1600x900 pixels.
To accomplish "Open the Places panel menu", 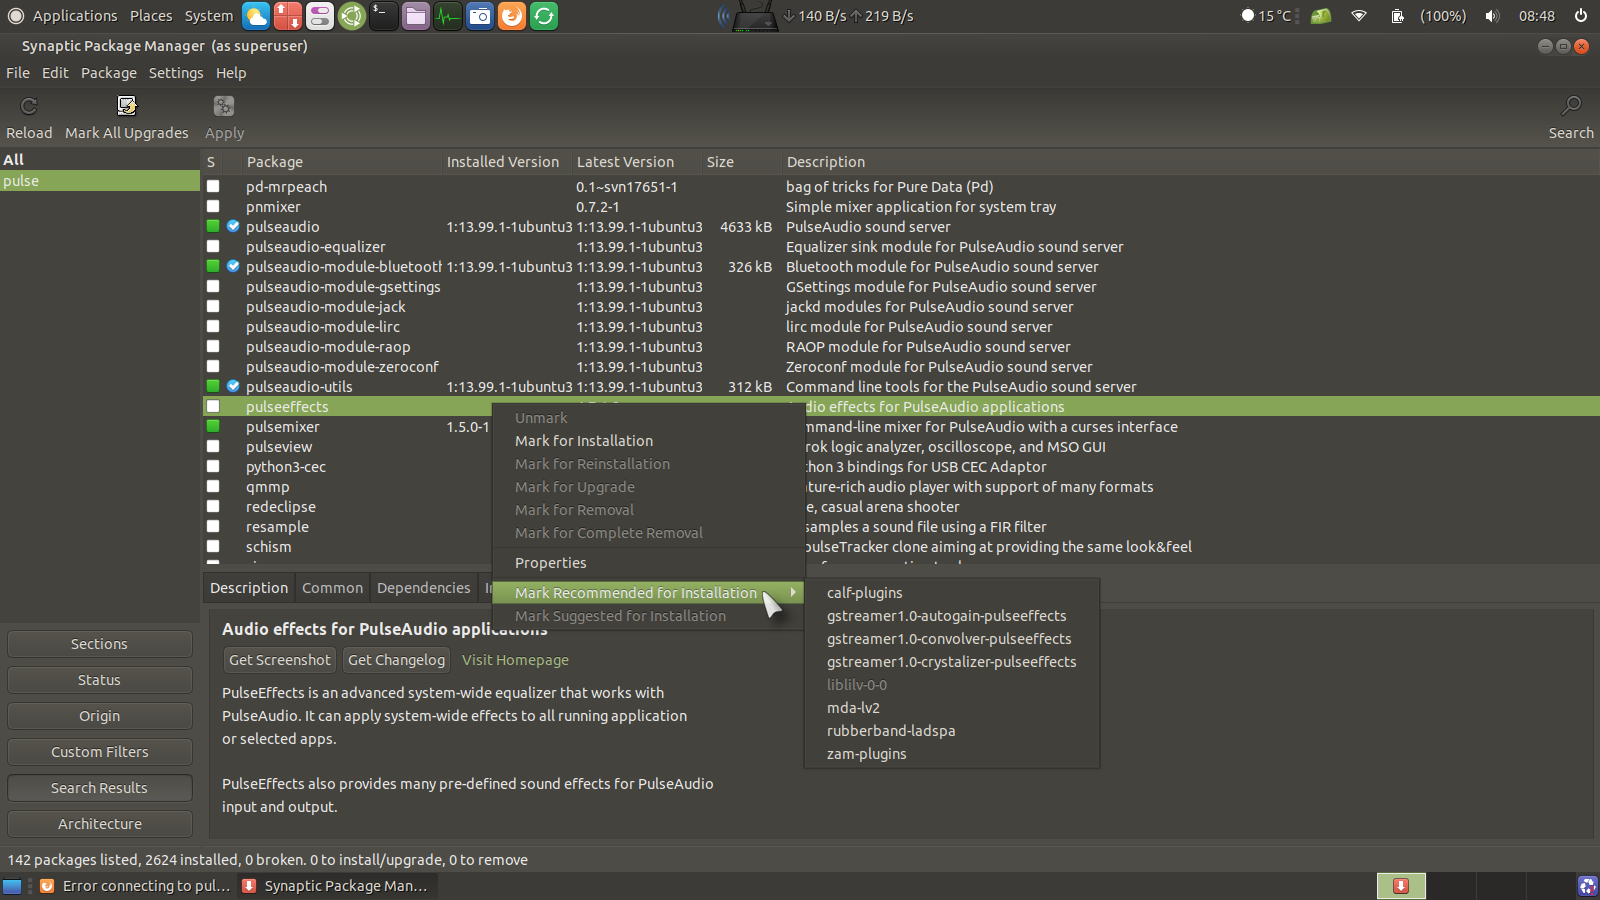I will tap(151, 16).
